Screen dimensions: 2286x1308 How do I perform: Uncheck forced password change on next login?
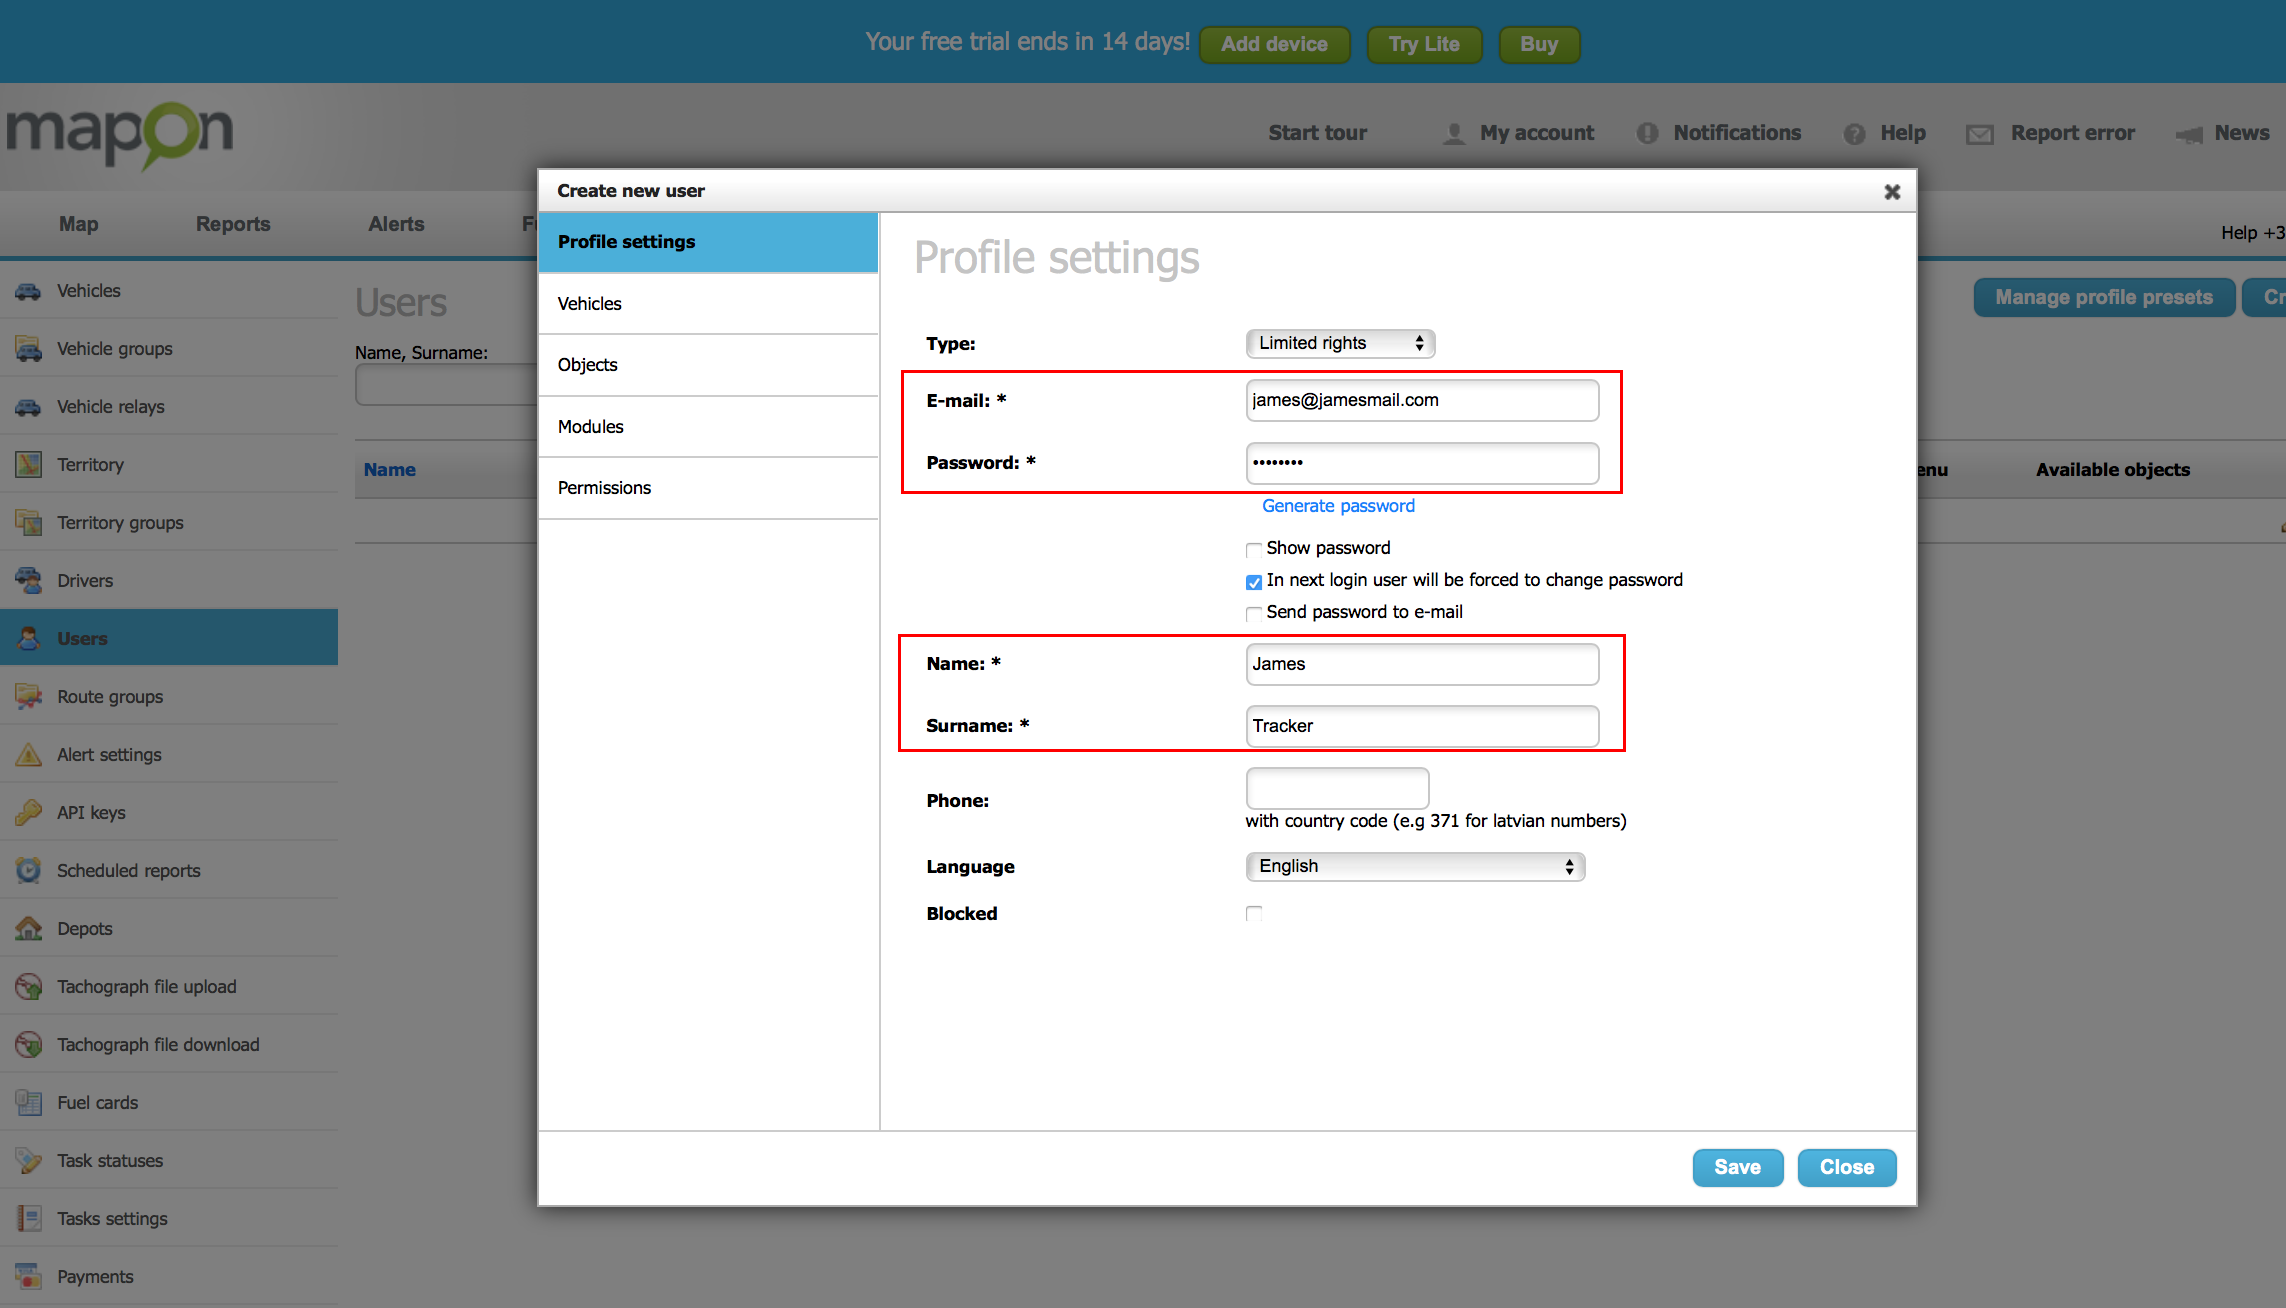(x=1253, y=582)
